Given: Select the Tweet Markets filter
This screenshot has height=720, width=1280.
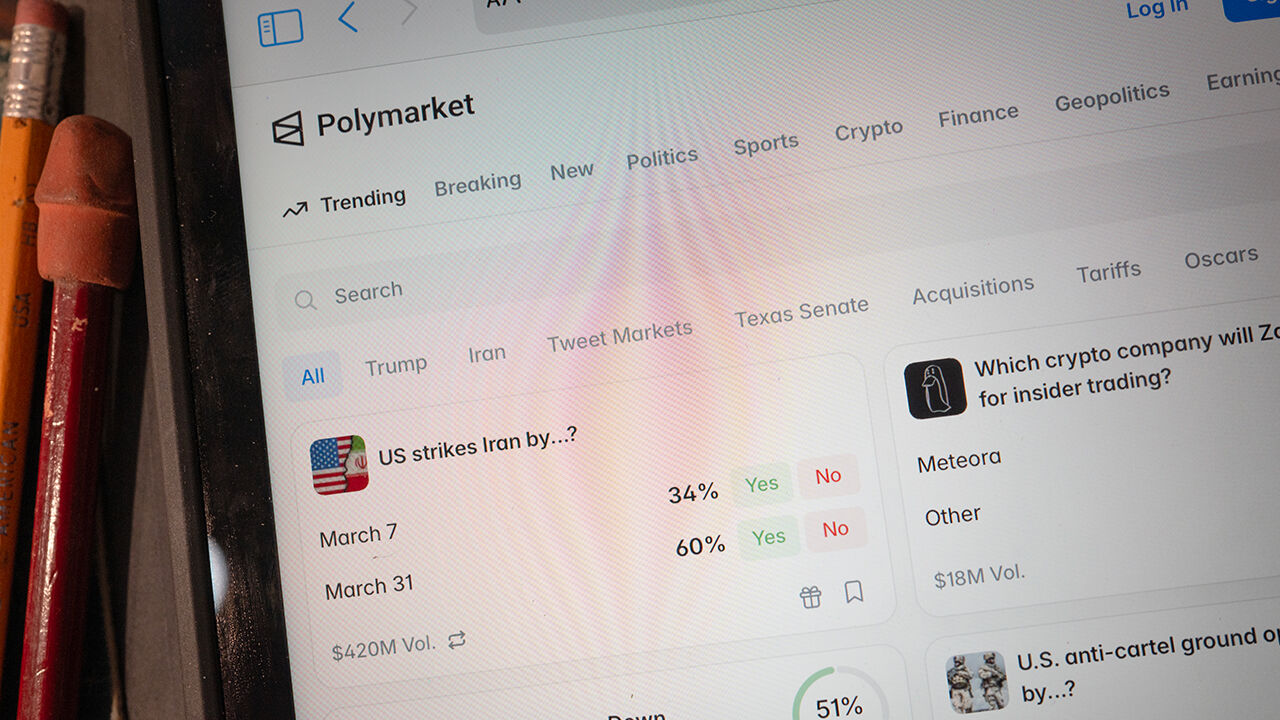Looking at the screenshot, I should click(x=620, y=336).
